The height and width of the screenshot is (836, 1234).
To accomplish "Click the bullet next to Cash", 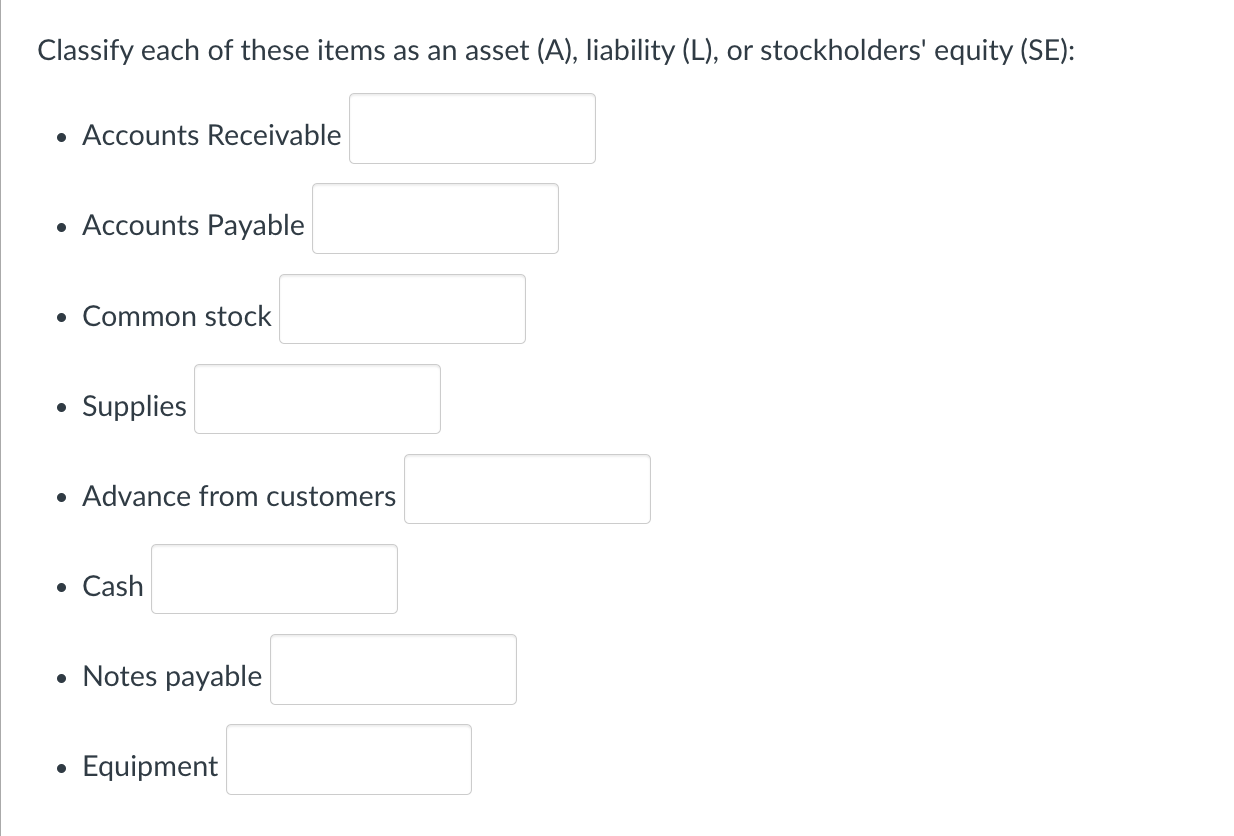I will (x=61, y=586).
